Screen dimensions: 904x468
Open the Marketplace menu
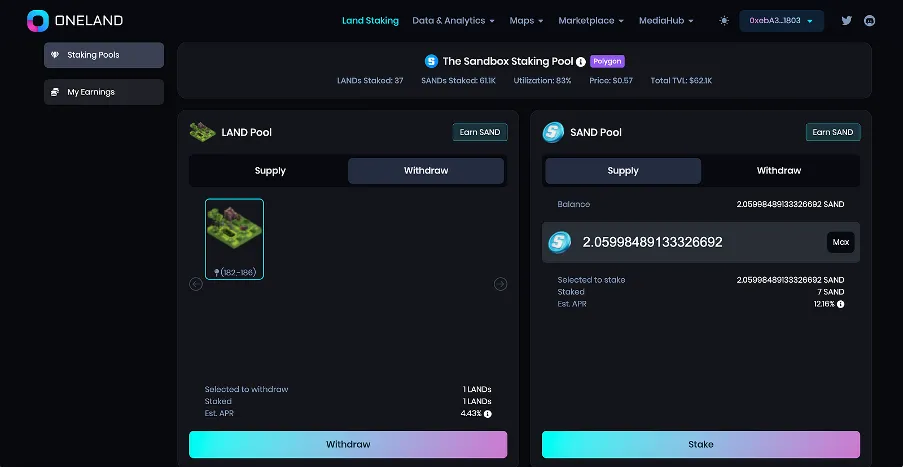coord(590,21)
